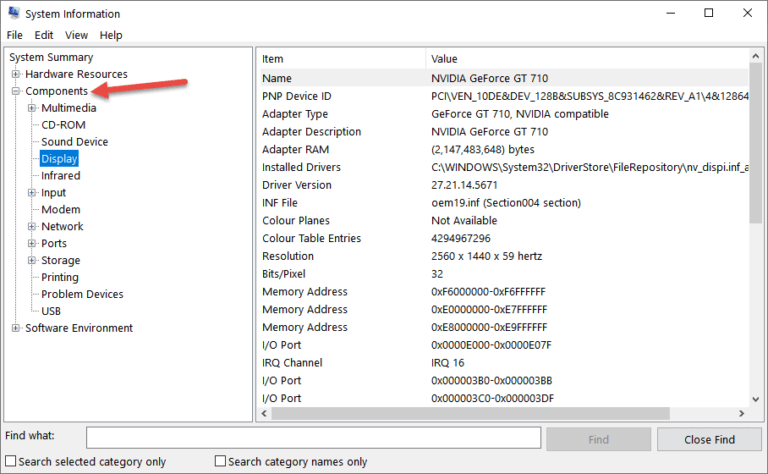Select the Adapter RAM row
Image resolution: width=768 pixels, height=474 pixels.
click(x=503, y=149)
